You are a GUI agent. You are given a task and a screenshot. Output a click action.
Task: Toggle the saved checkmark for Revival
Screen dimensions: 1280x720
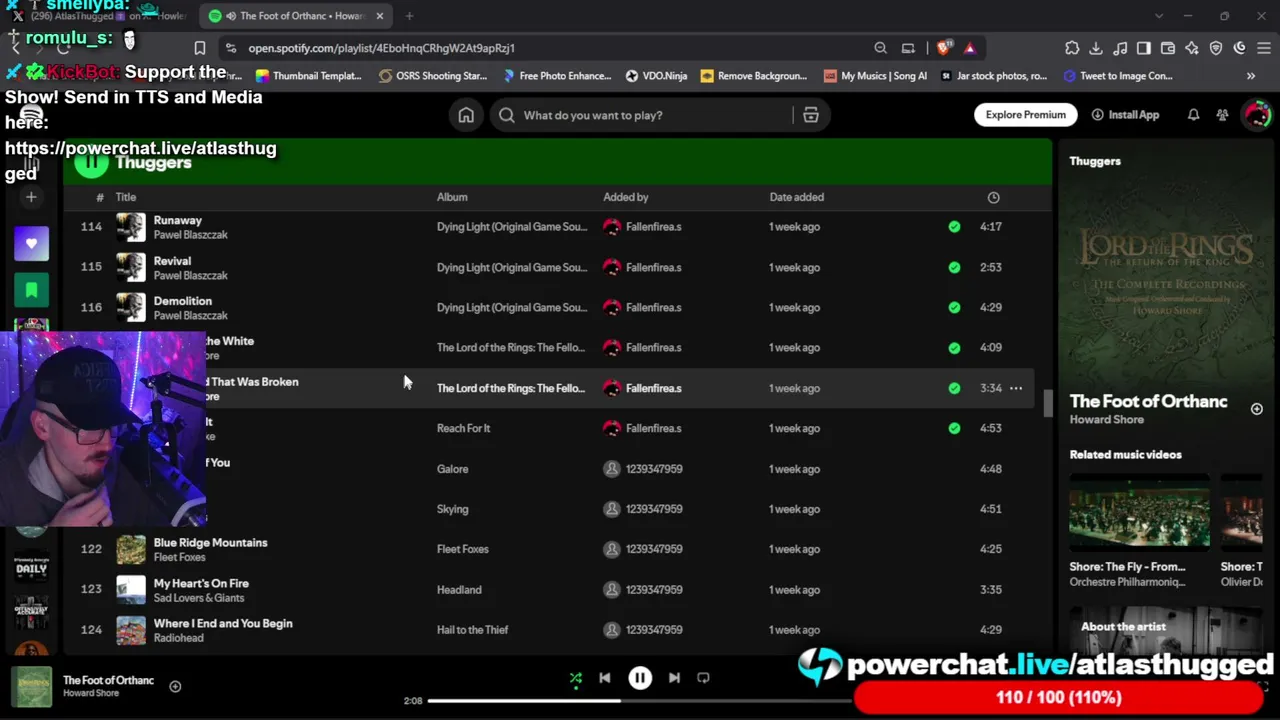(954, 267)
